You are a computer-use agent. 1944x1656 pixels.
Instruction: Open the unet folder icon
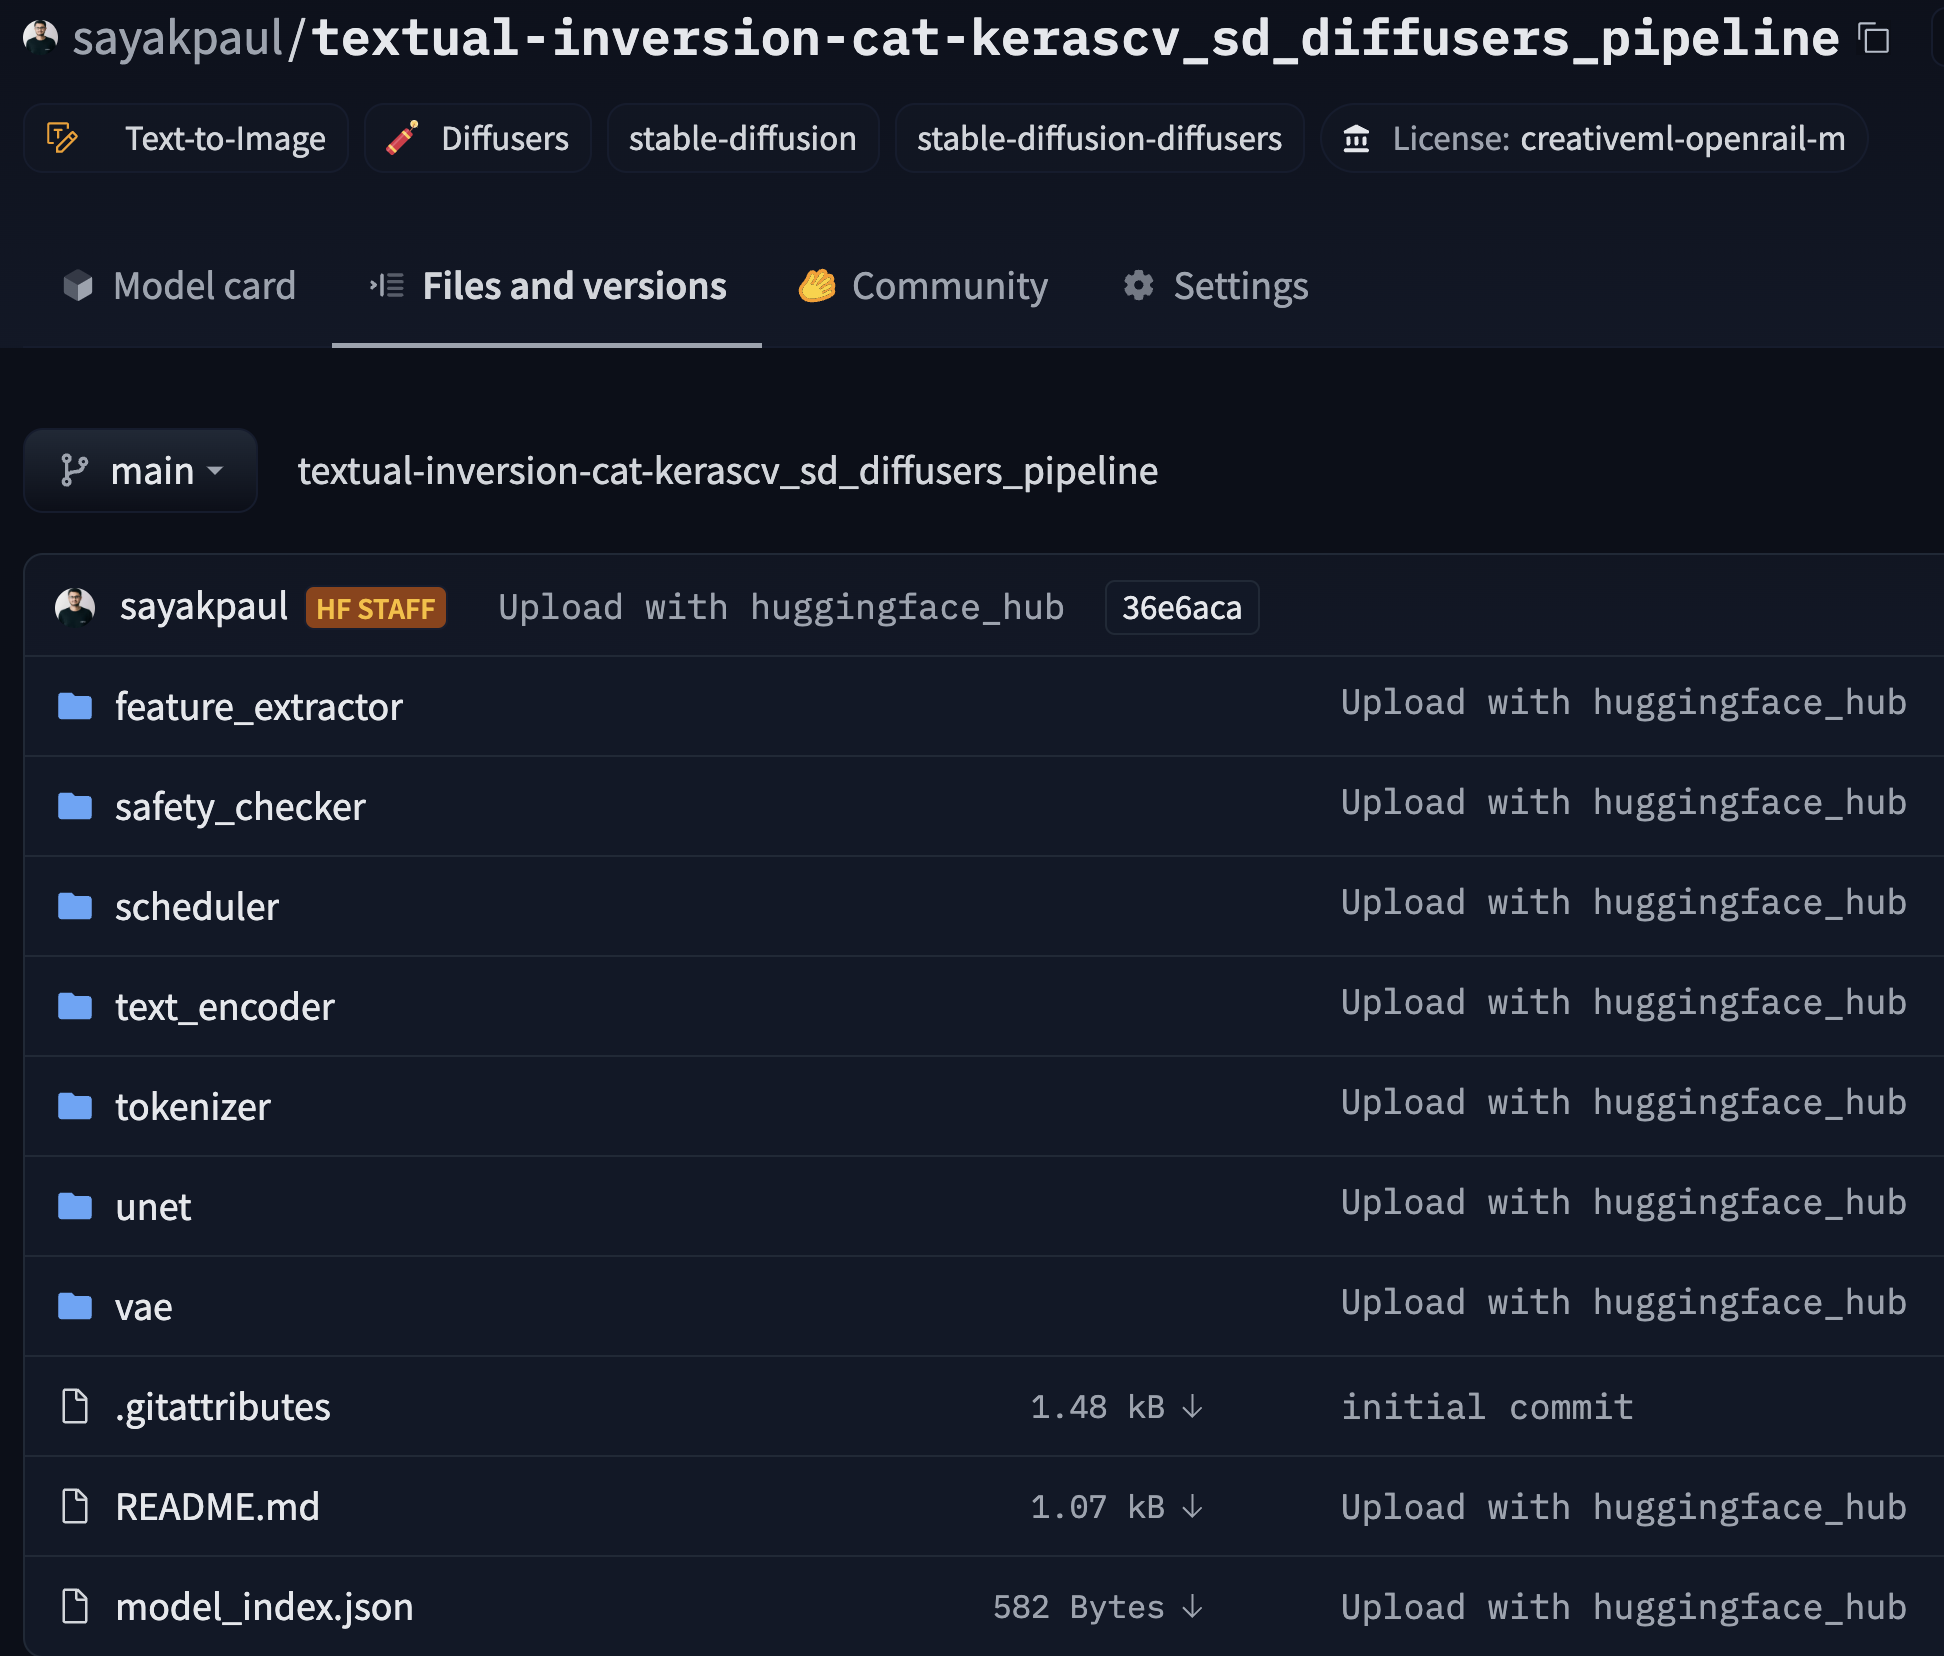coord(74,1206)
